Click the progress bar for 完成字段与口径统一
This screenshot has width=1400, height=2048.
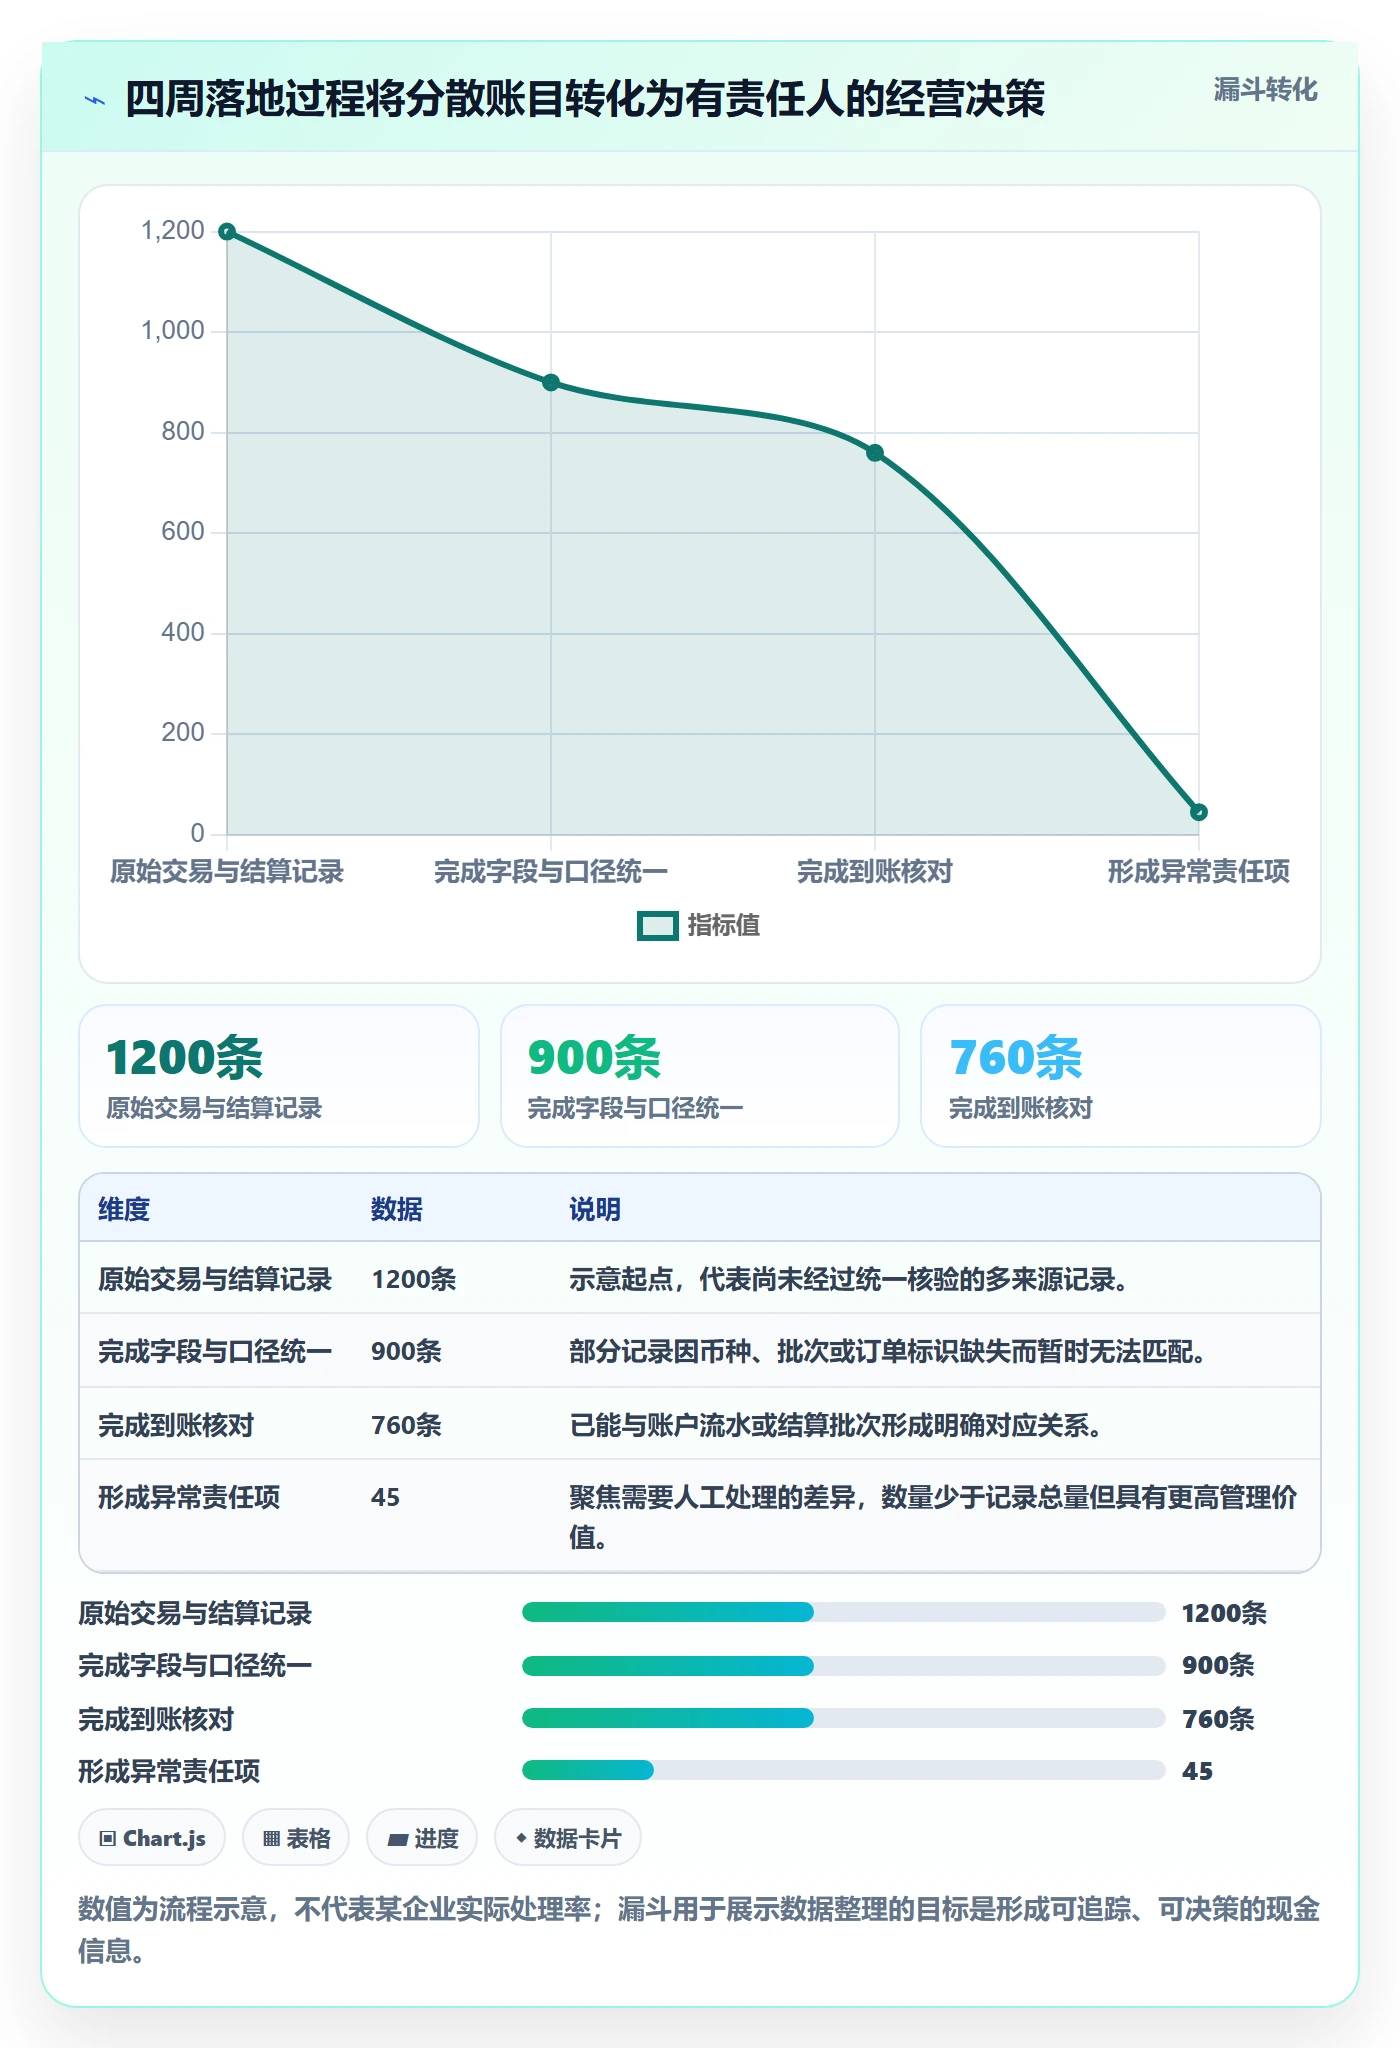pyautogui.click(x=843, y=1665)
